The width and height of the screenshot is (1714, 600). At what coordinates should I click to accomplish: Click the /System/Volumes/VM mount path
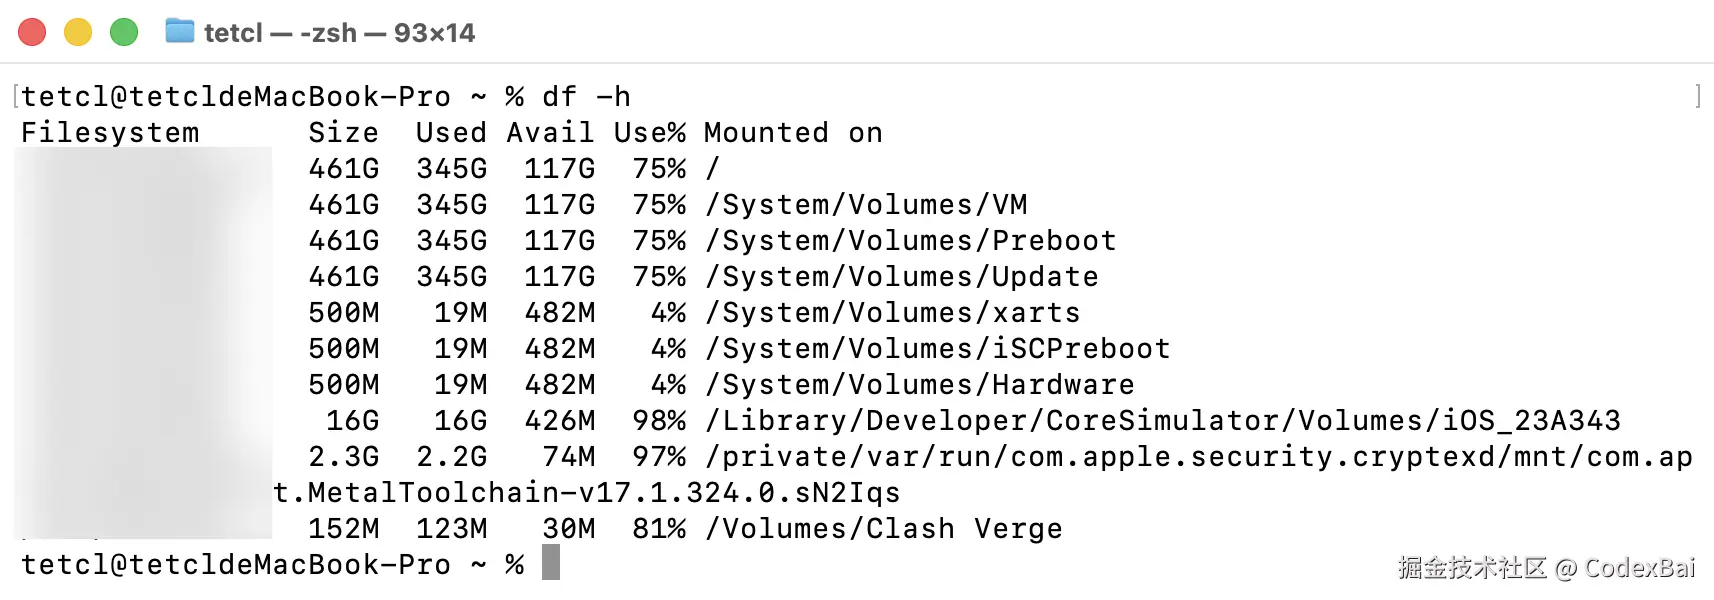(866, 205)
